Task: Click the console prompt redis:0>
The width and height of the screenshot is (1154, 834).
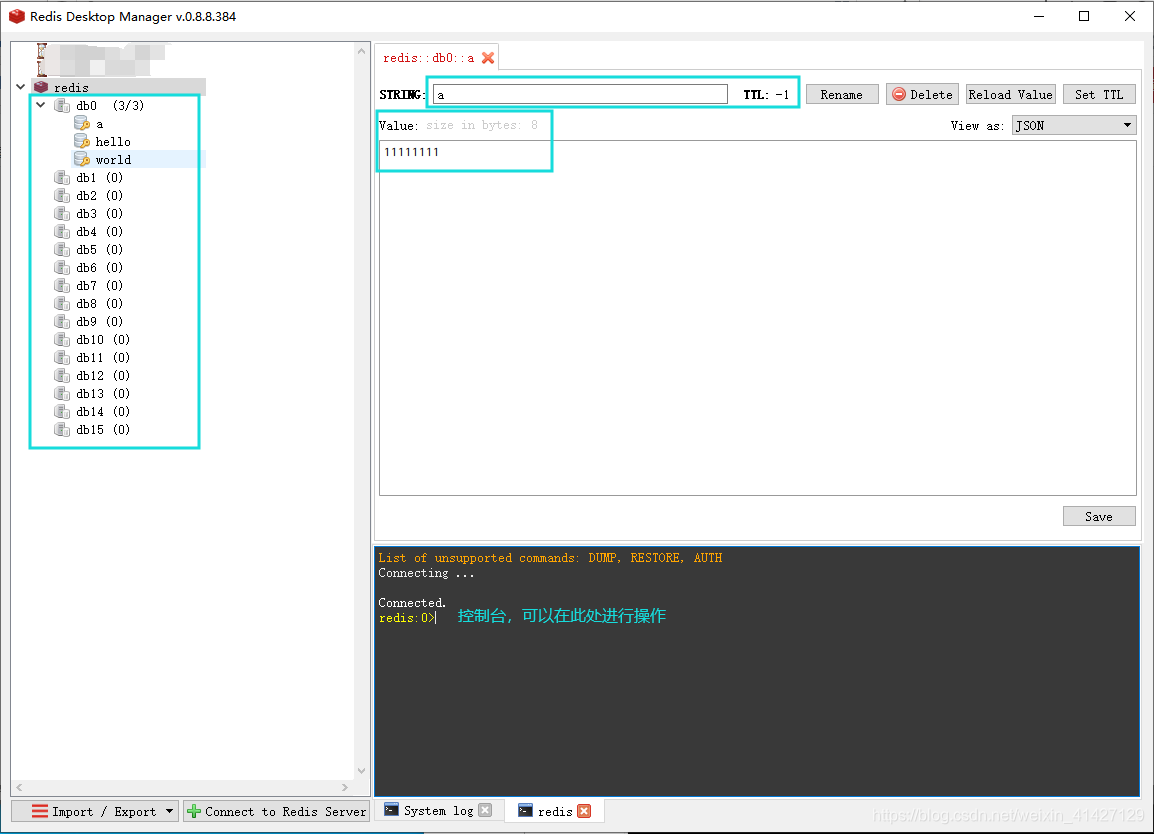Action: (x=407, y=618)
